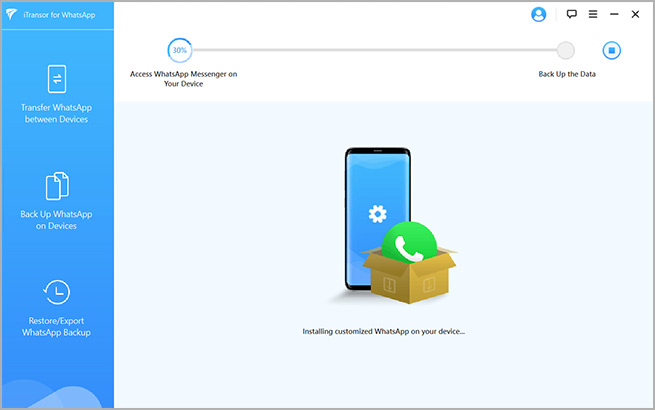The height and width of the screenshot is (410, 655).
Task: Switch to Back Up WhatsApp on Devices label
Action: (x=57, y=220)
